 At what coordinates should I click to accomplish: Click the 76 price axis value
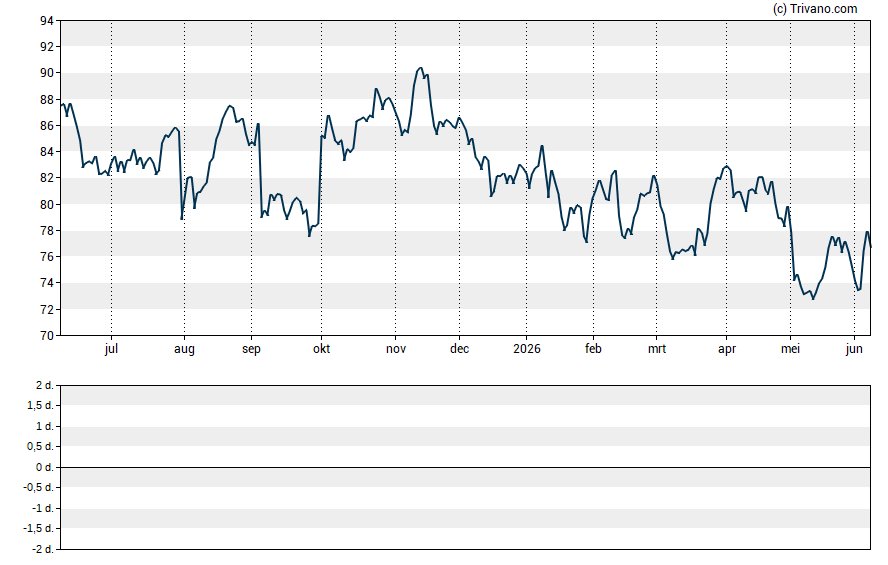point(47,256)
